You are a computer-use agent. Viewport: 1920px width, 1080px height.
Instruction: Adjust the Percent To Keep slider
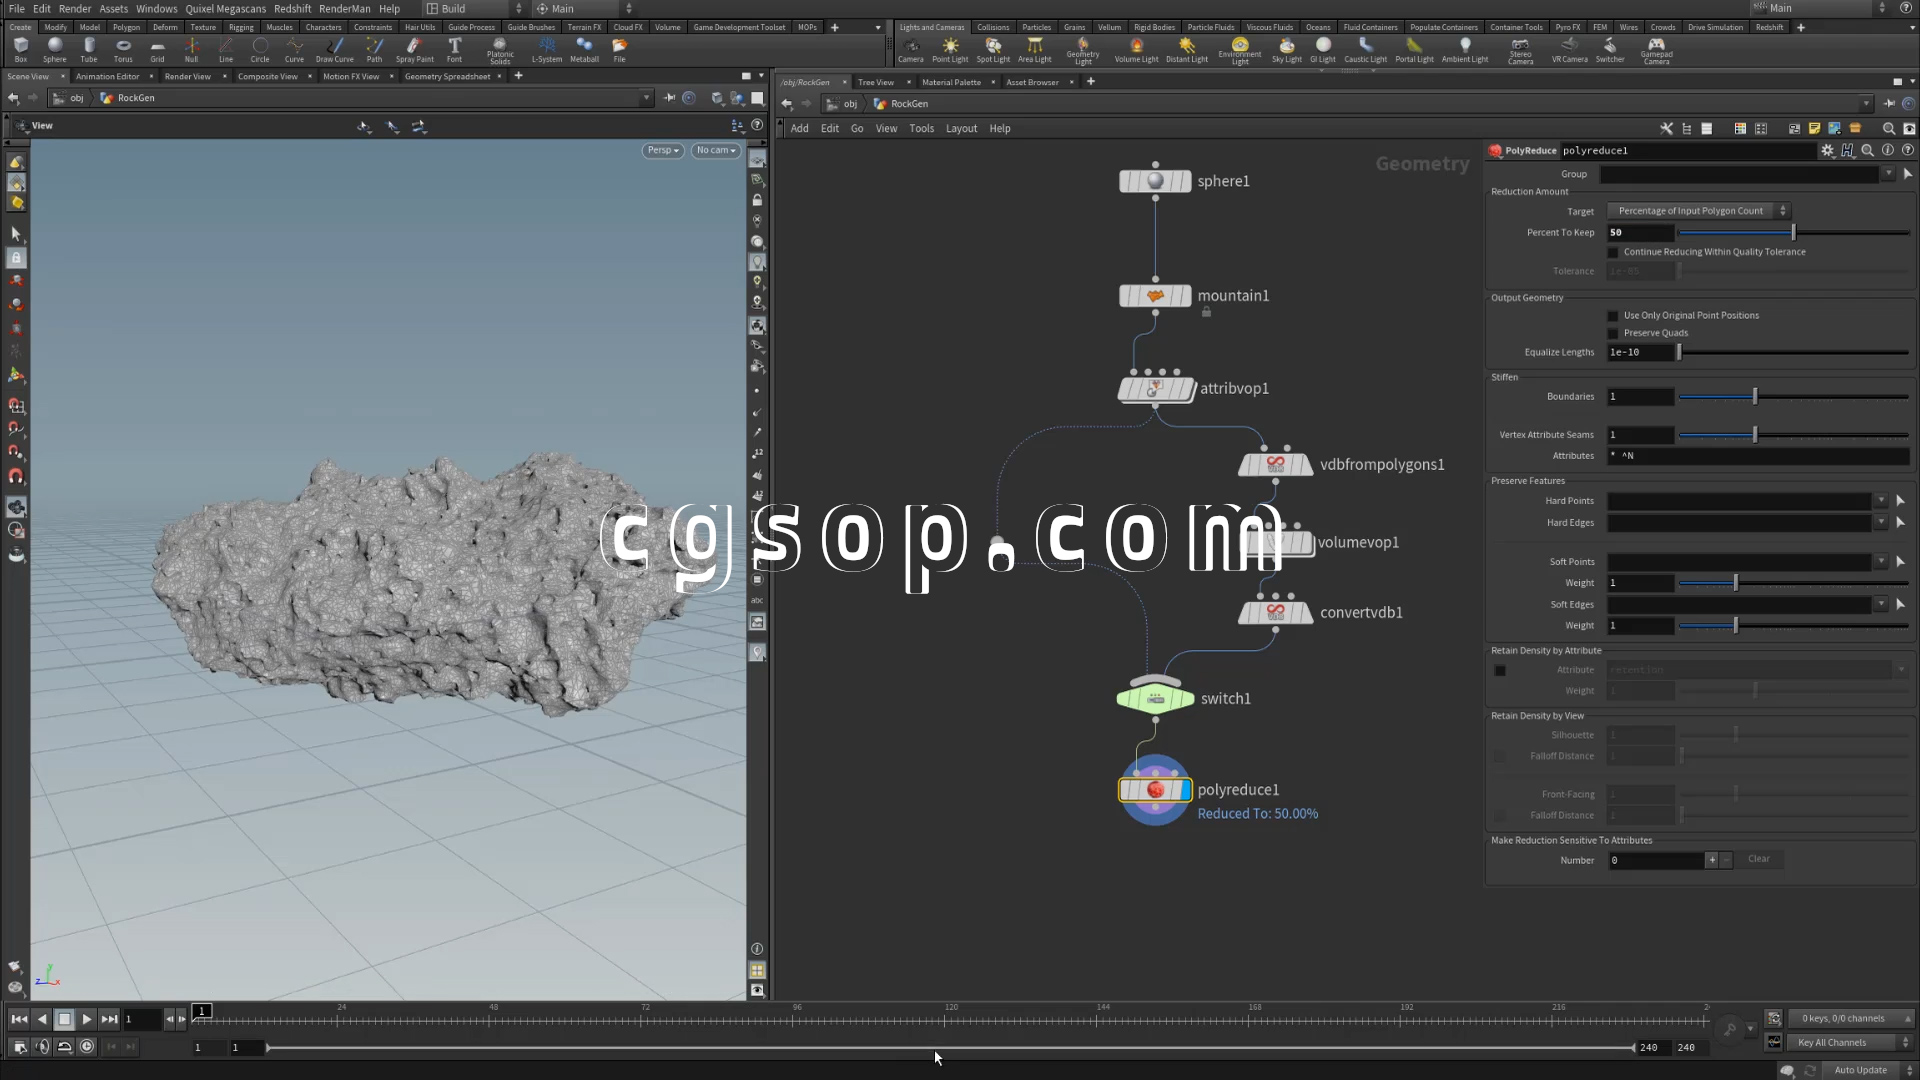1793,232
